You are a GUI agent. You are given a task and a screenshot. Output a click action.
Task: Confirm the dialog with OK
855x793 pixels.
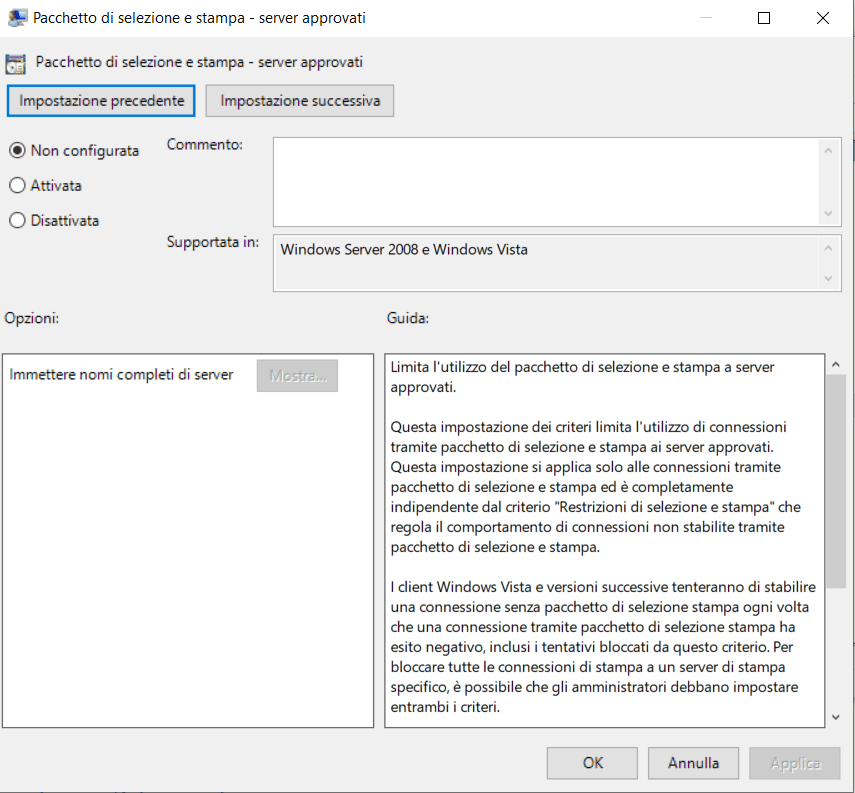[593, 763]
